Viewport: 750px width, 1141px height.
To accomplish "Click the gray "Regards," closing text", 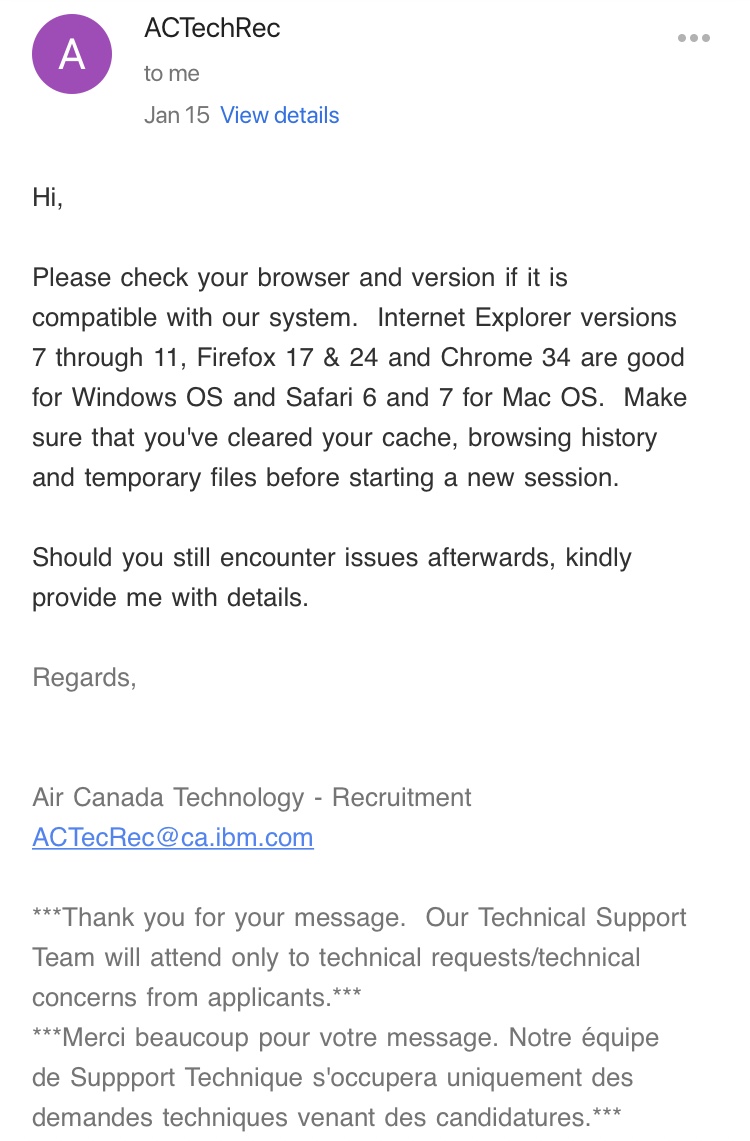I will point(84,677).
